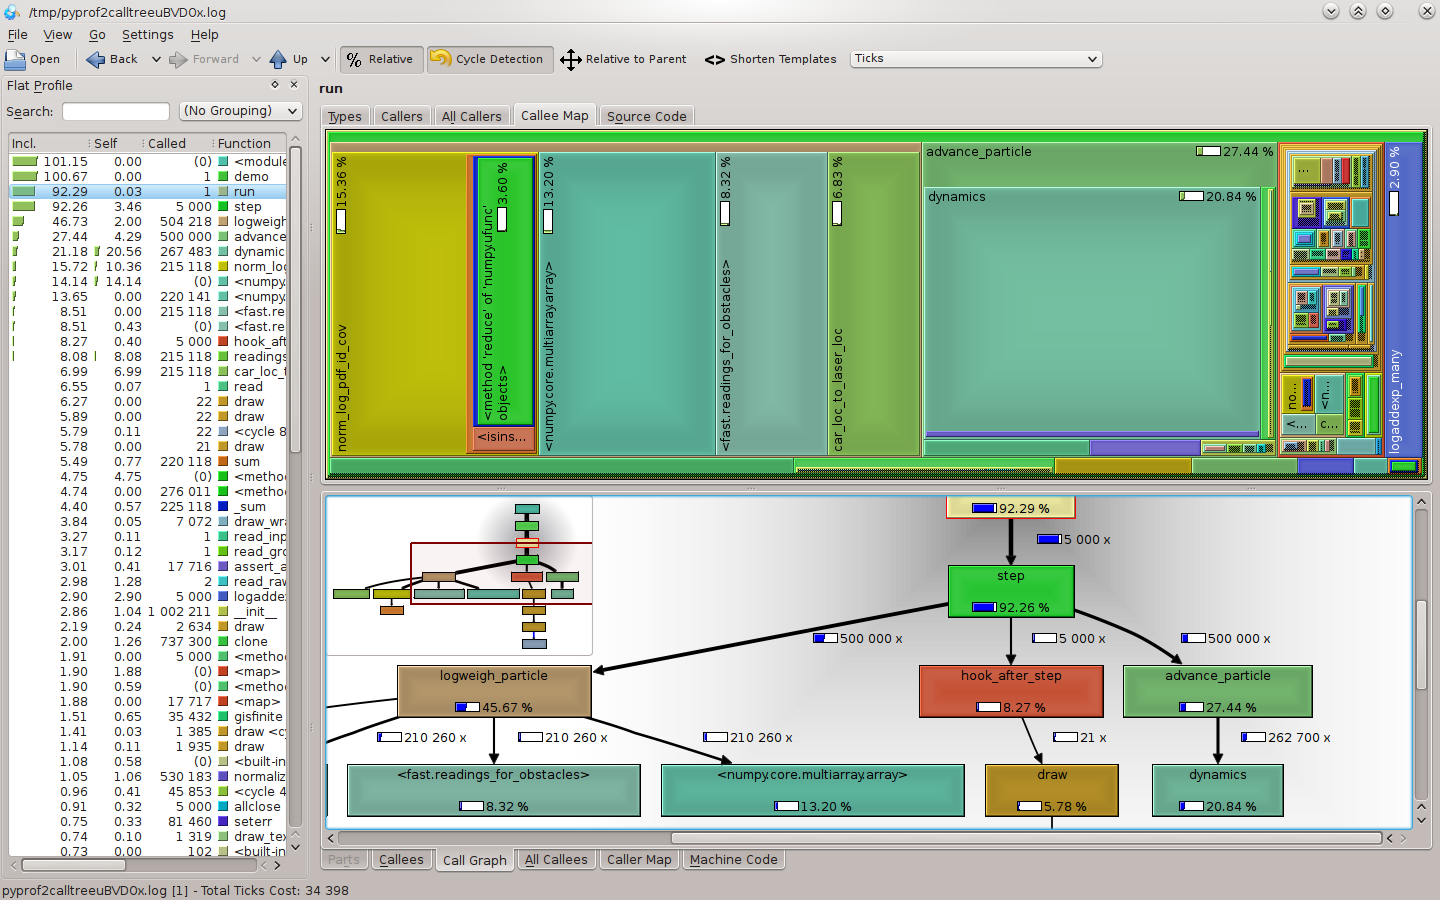Click the Search input field
Screen dimensions: 1440x900
pos(116,111)
